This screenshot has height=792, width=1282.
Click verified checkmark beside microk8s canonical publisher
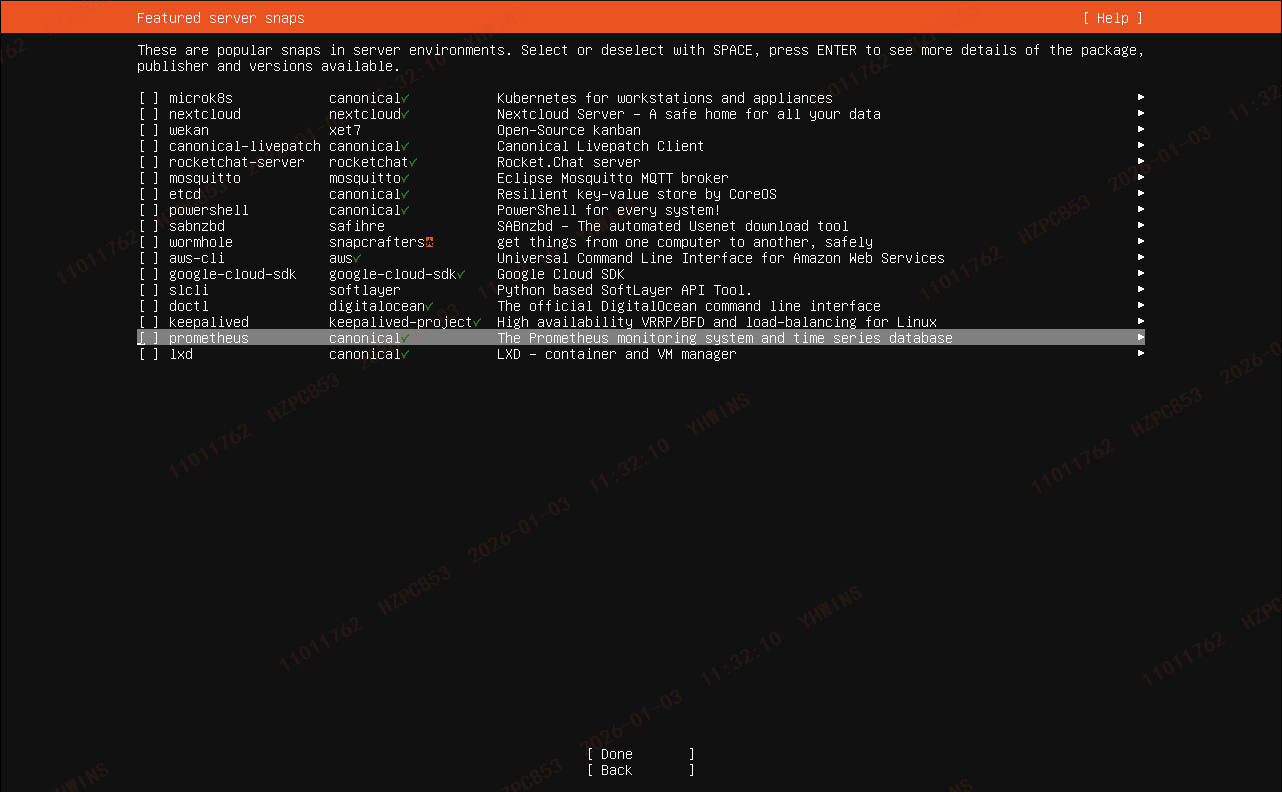coord(405,98)
